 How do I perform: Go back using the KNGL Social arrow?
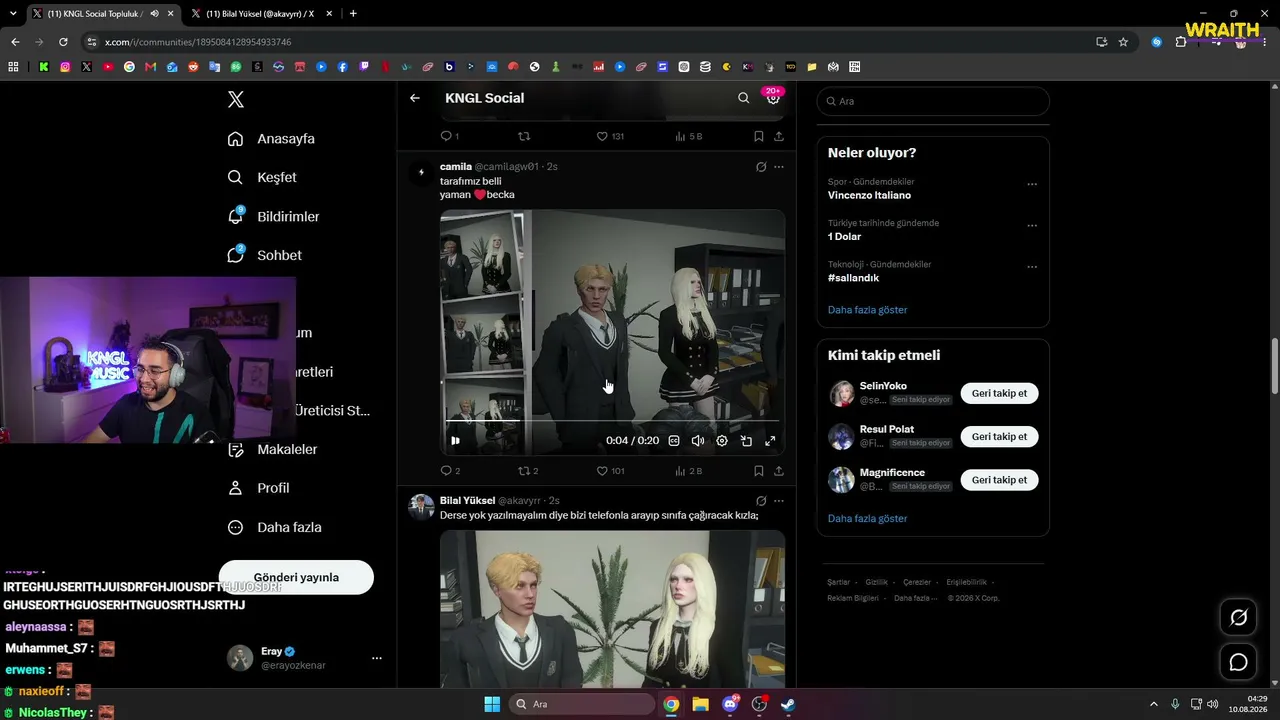click(x=415, y=98)
